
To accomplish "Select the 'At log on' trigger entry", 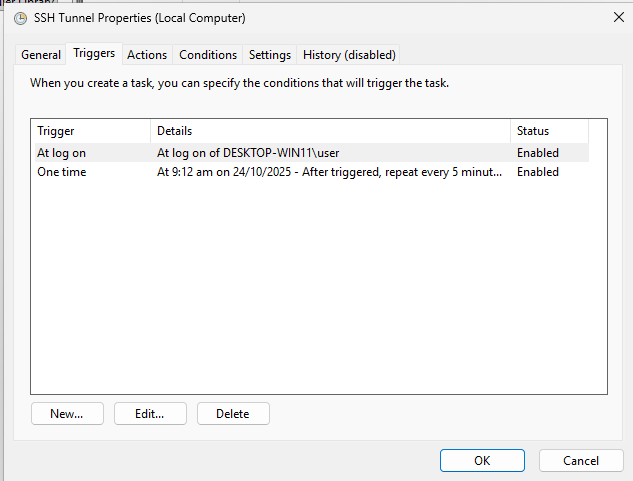I will (x=61, y=153).
